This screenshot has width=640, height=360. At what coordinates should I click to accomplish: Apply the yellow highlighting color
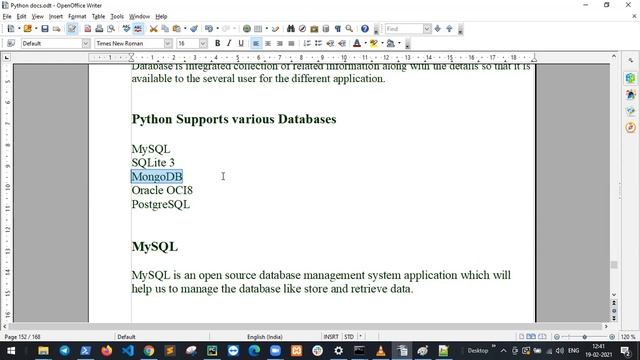374,43
